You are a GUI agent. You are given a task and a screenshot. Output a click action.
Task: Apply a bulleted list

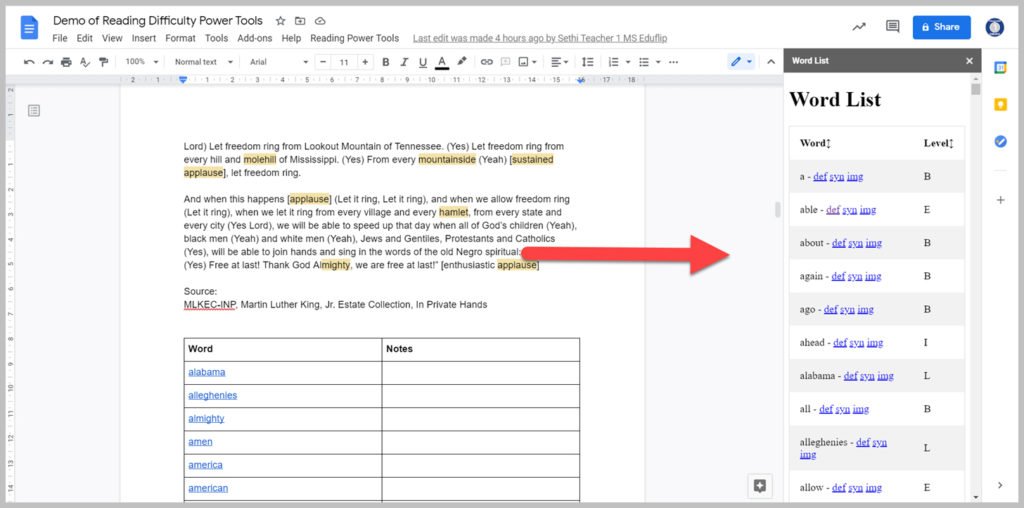[644, 62]
